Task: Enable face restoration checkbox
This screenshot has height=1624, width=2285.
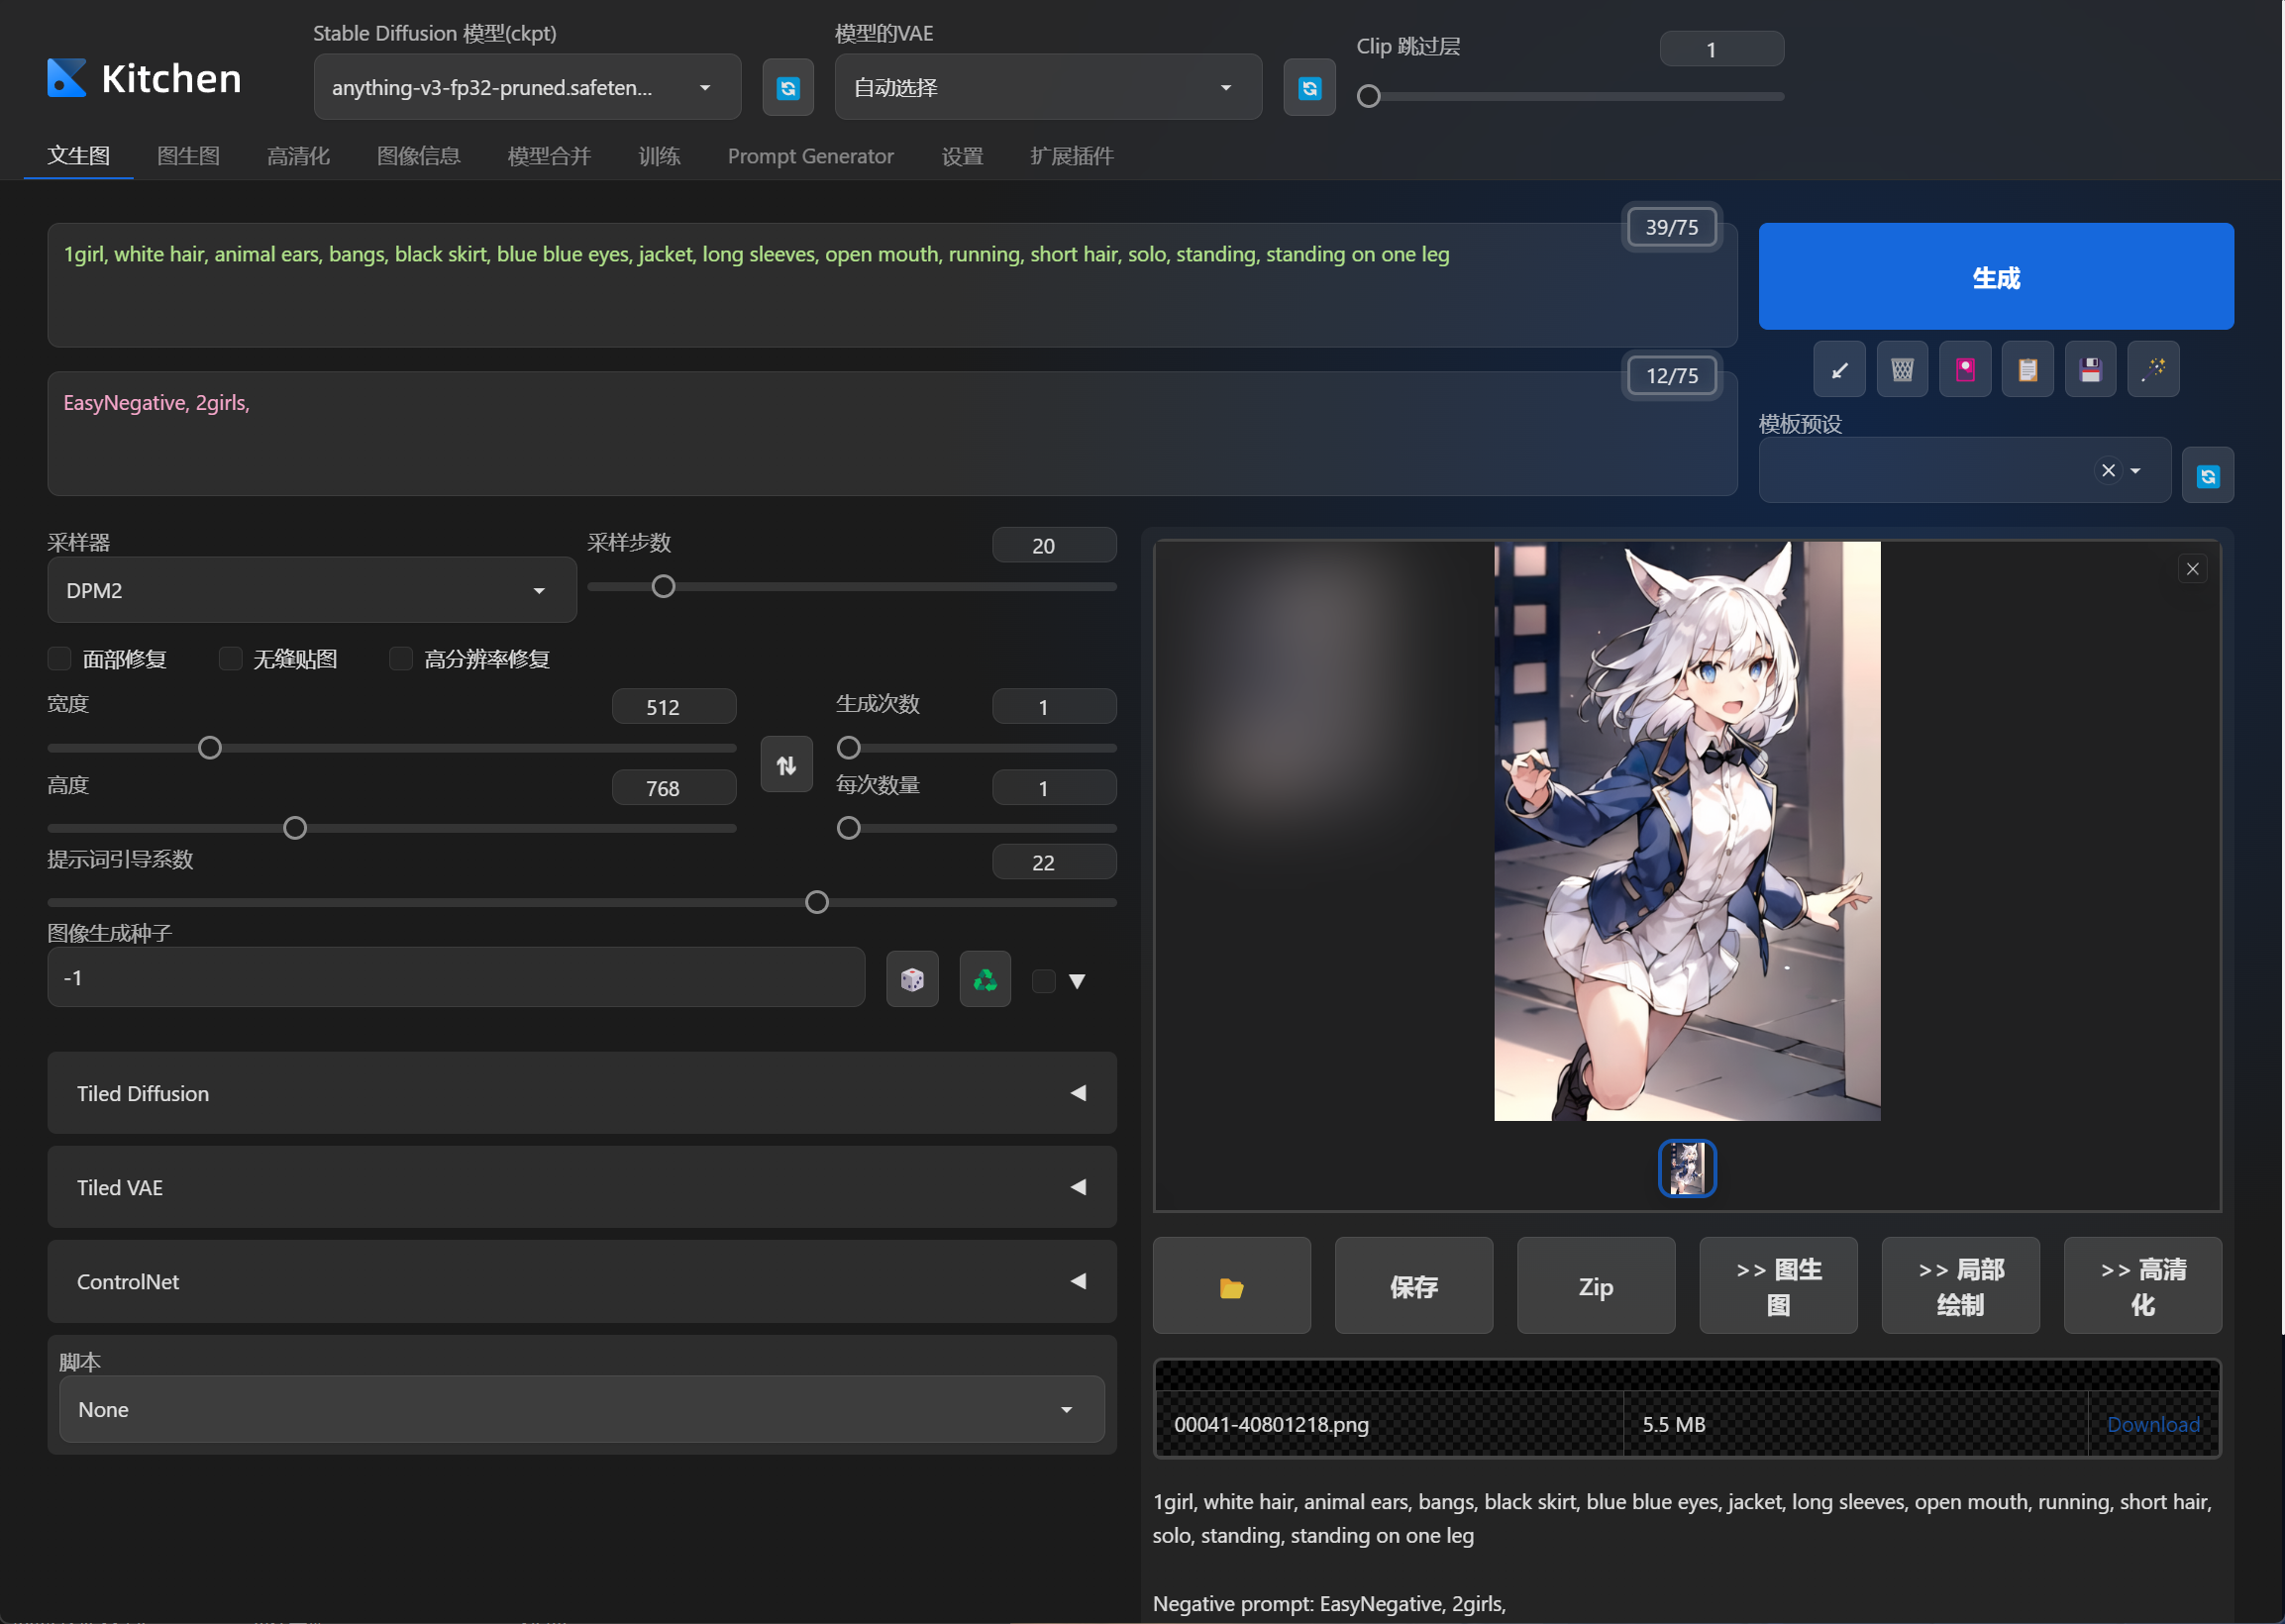Action: (59, 658)
